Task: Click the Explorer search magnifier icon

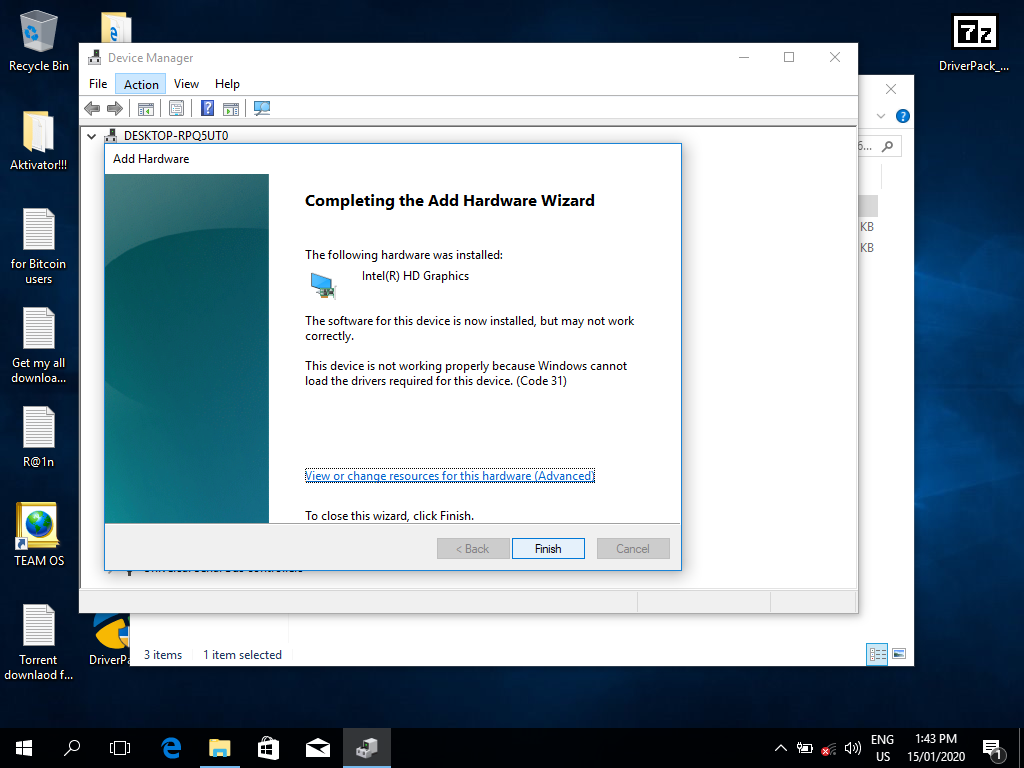Action: pyautogui.click(x=888, y=146)
